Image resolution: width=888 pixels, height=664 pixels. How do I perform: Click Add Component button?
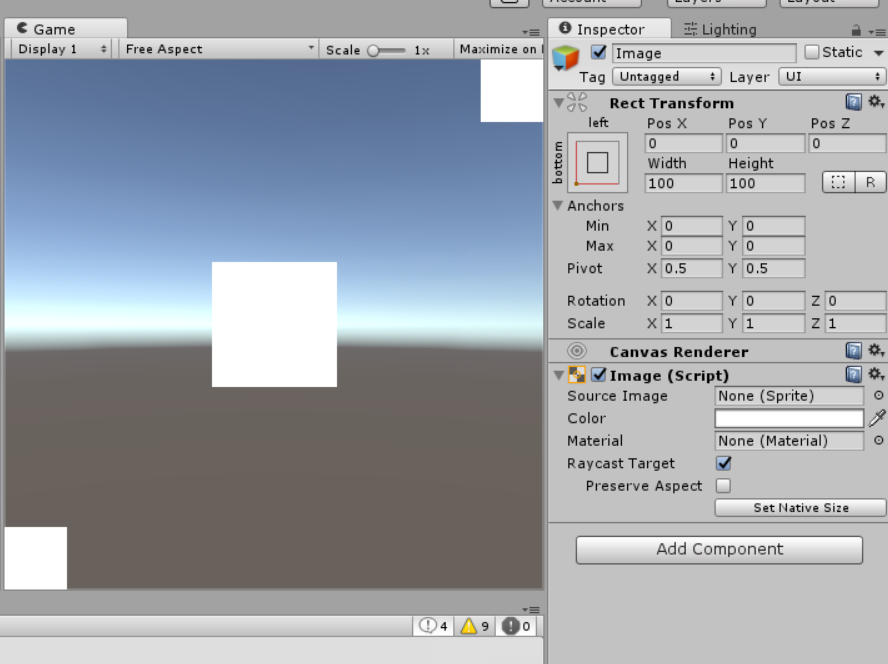pos(719,550)
